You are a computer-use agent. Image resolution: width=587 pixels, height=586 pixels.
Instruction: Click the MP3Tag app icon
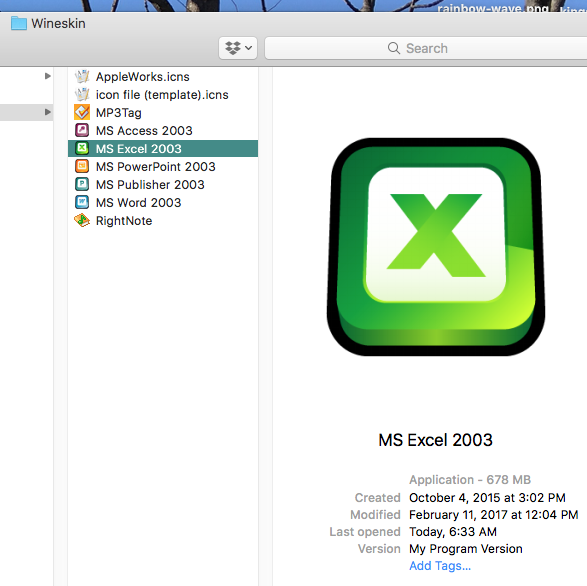coord(82,112)
